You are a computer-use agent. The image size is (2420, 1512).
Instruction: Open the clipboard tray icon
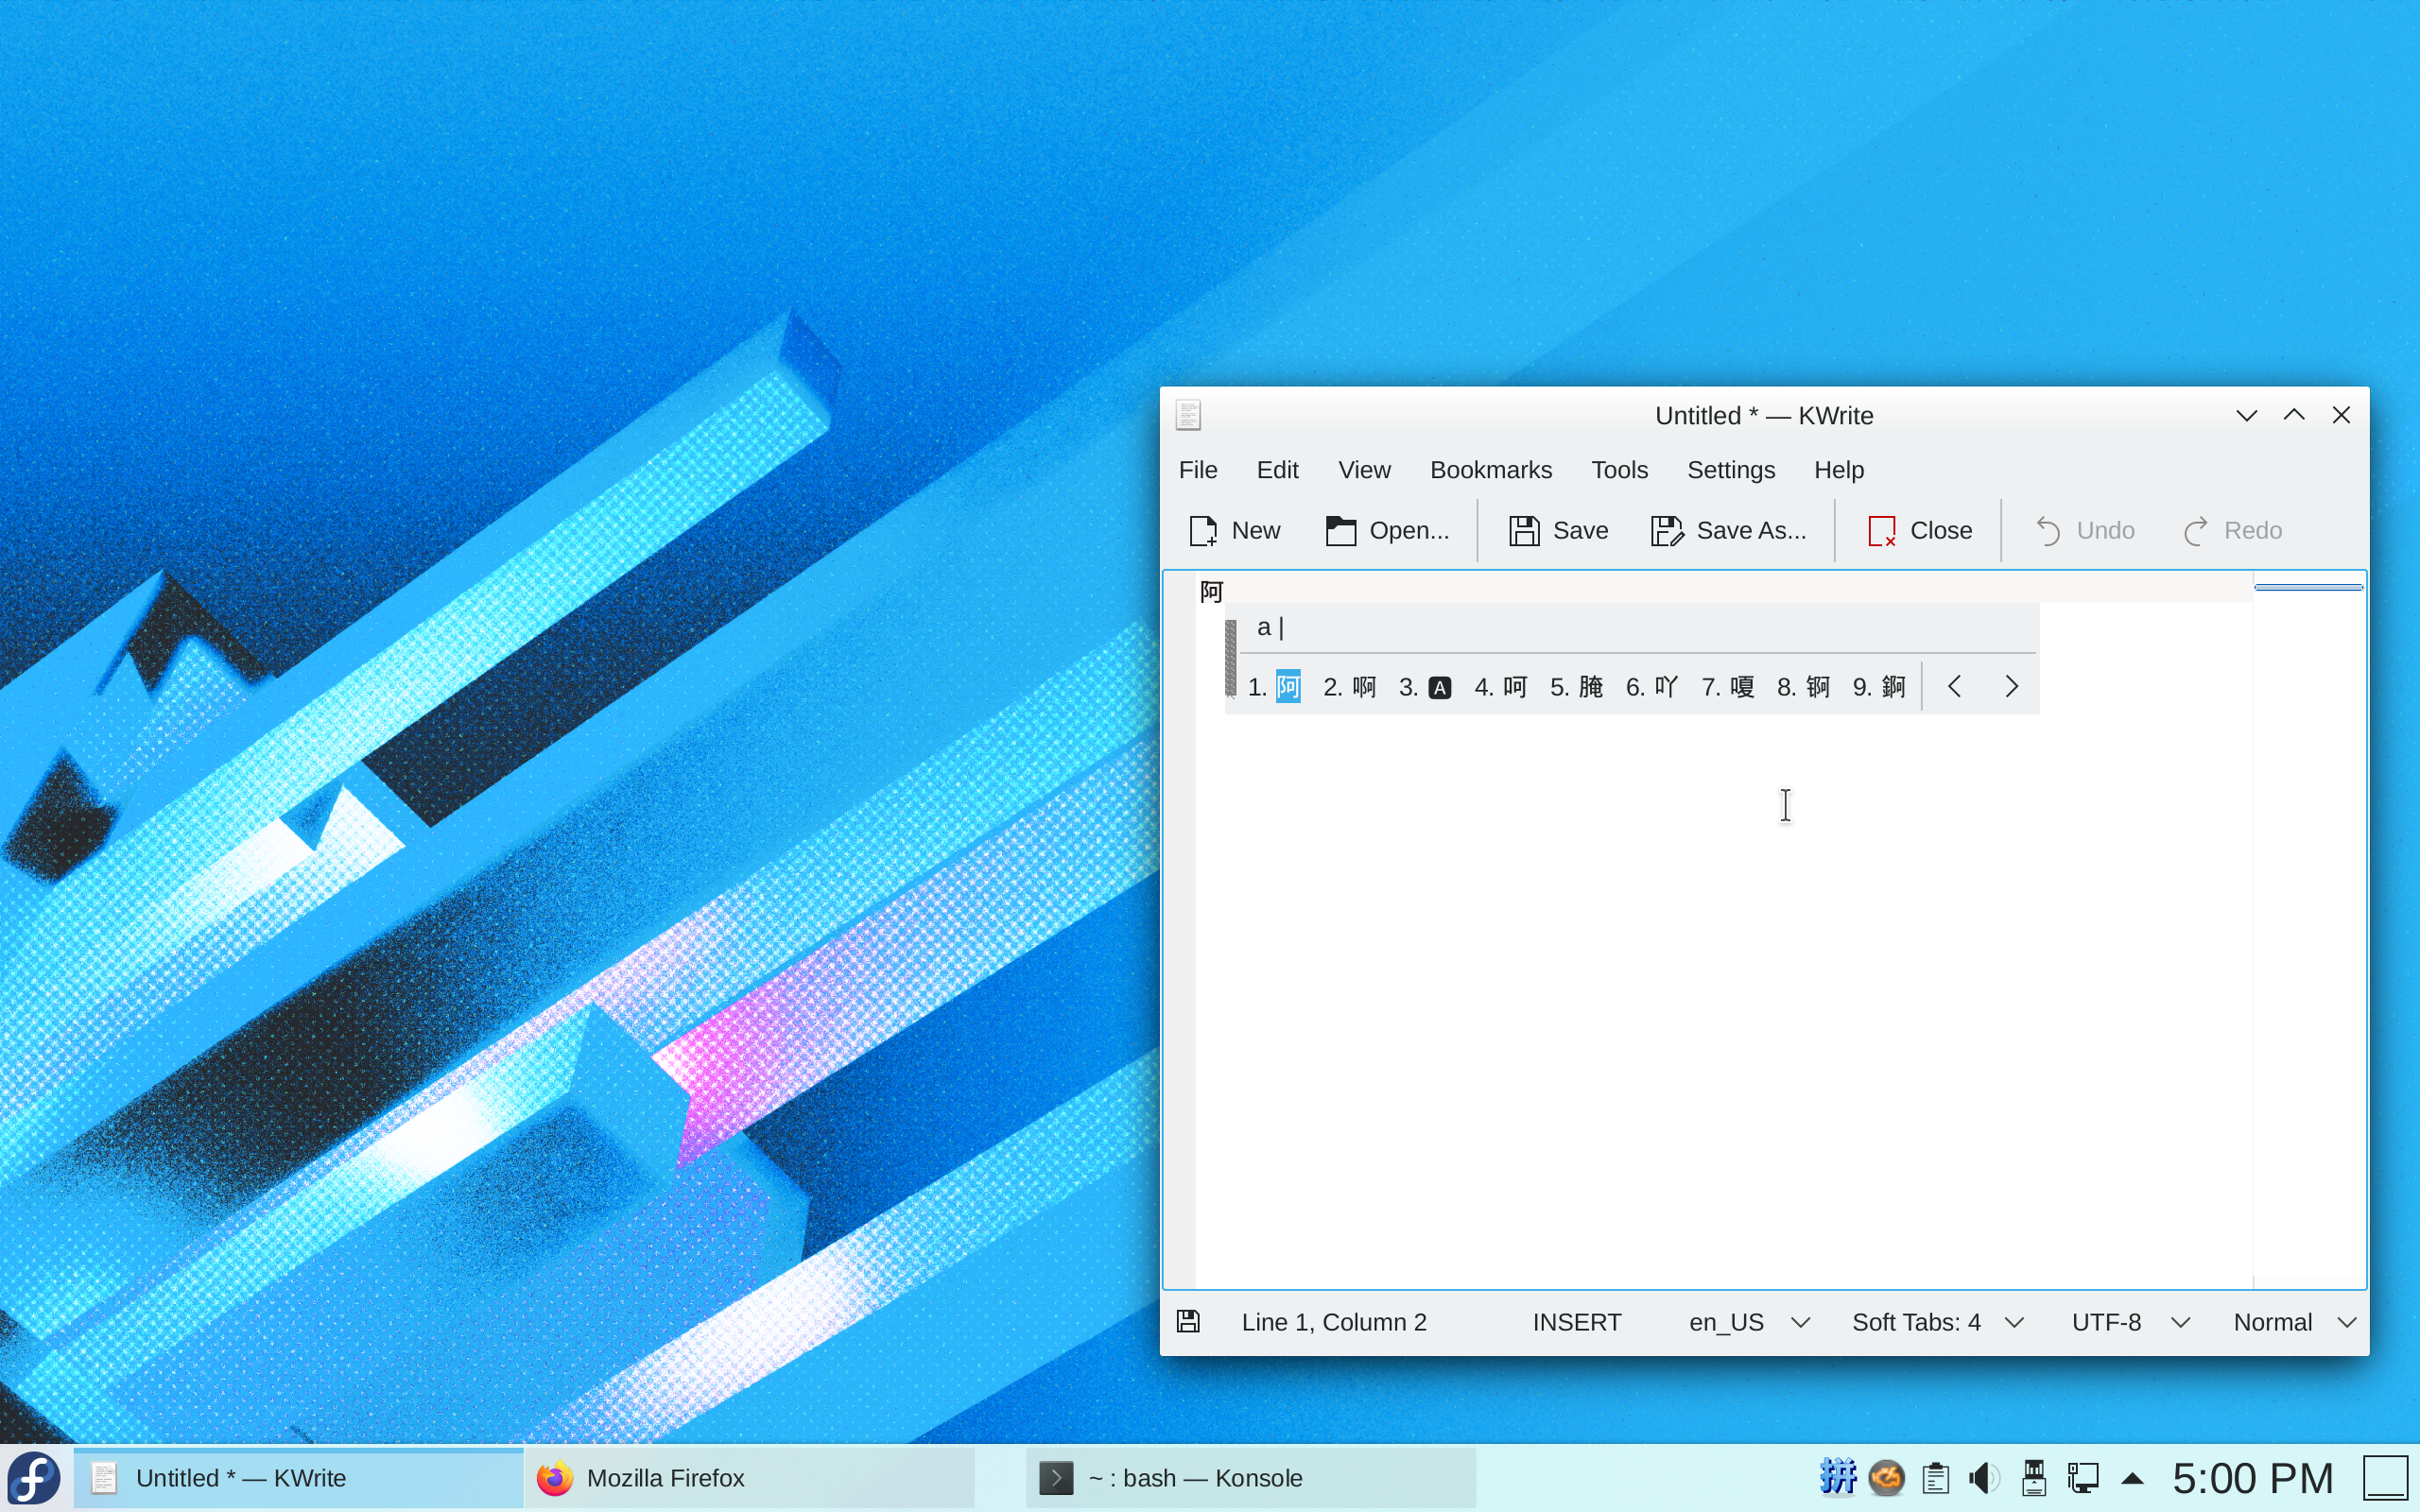[x=1936, y=1477]
